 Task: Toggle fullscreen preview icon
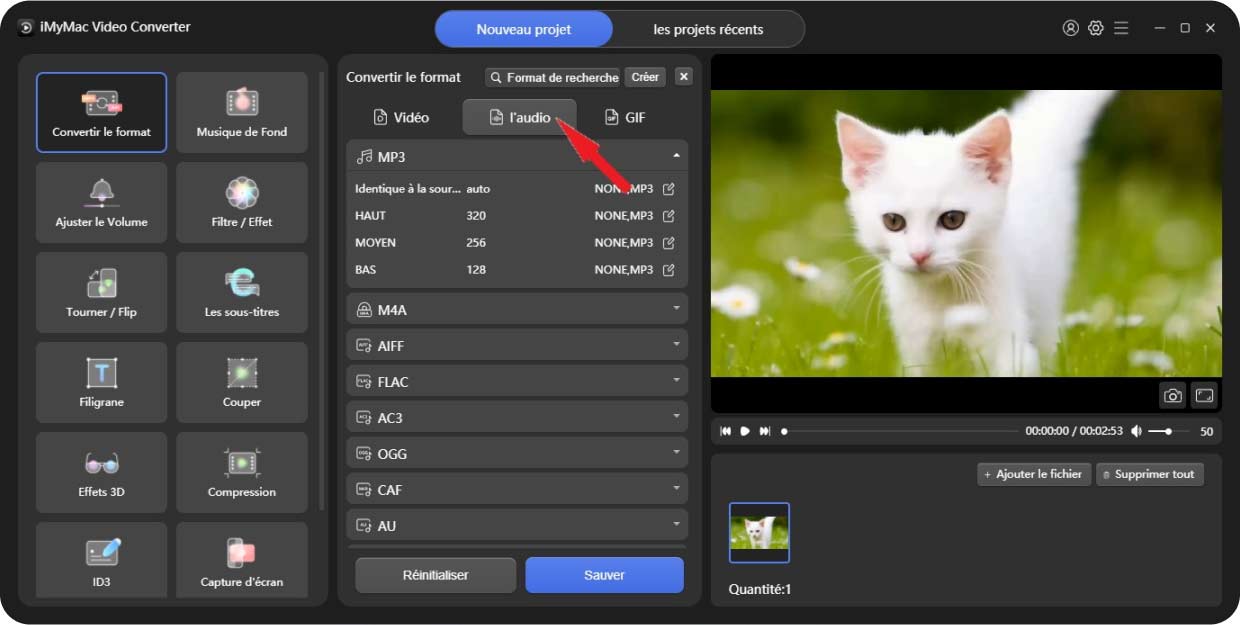pyautogui.click(x=1204, y=395)
